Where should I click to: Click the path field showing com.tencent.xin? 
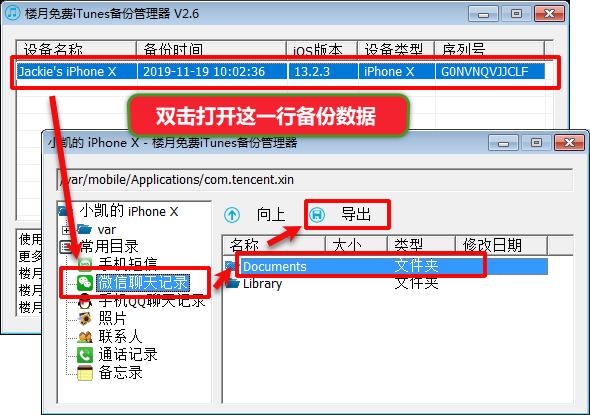tap(315, 180)
